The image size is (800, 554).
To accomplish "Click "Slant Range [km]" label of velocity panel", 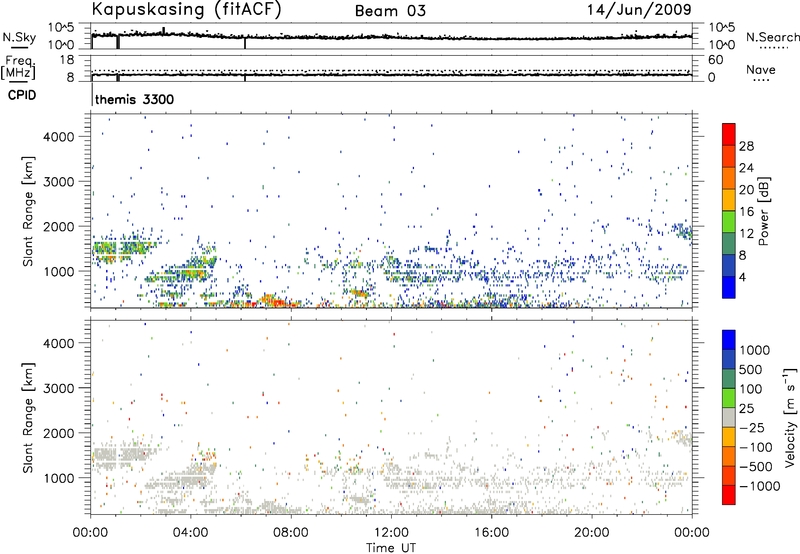I will click(28, 417).
